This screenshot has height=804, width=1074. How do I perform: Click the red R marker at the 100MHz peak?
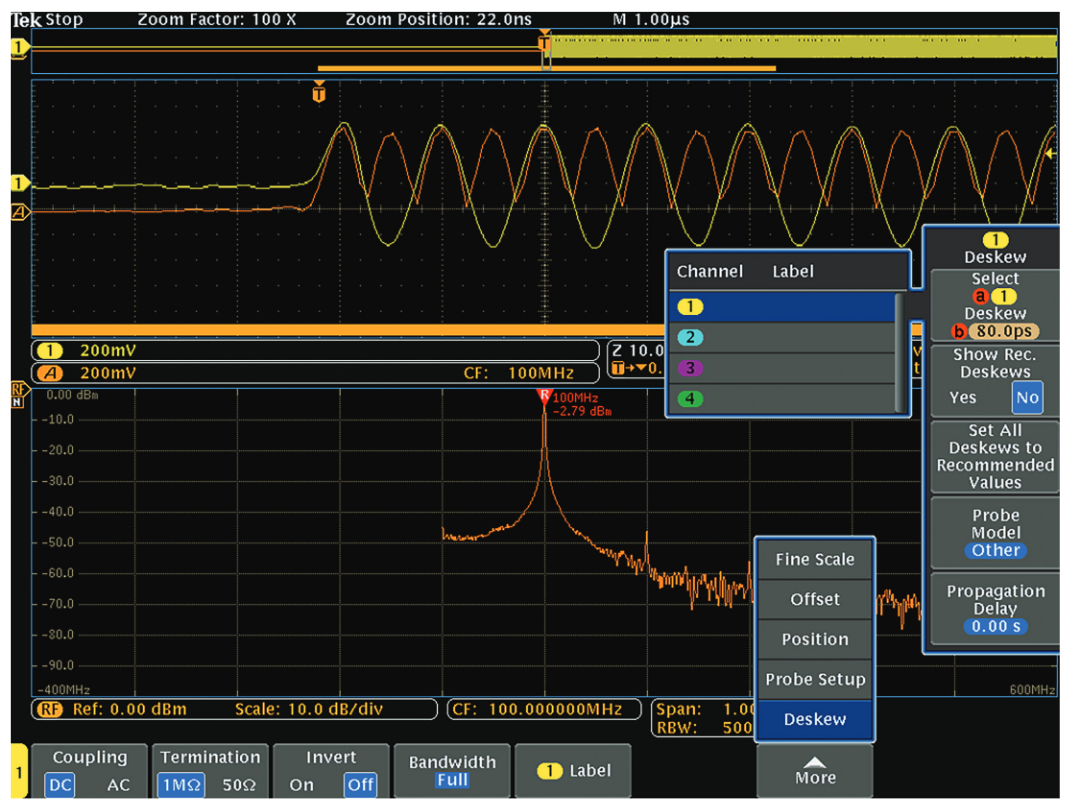(543, 395)
